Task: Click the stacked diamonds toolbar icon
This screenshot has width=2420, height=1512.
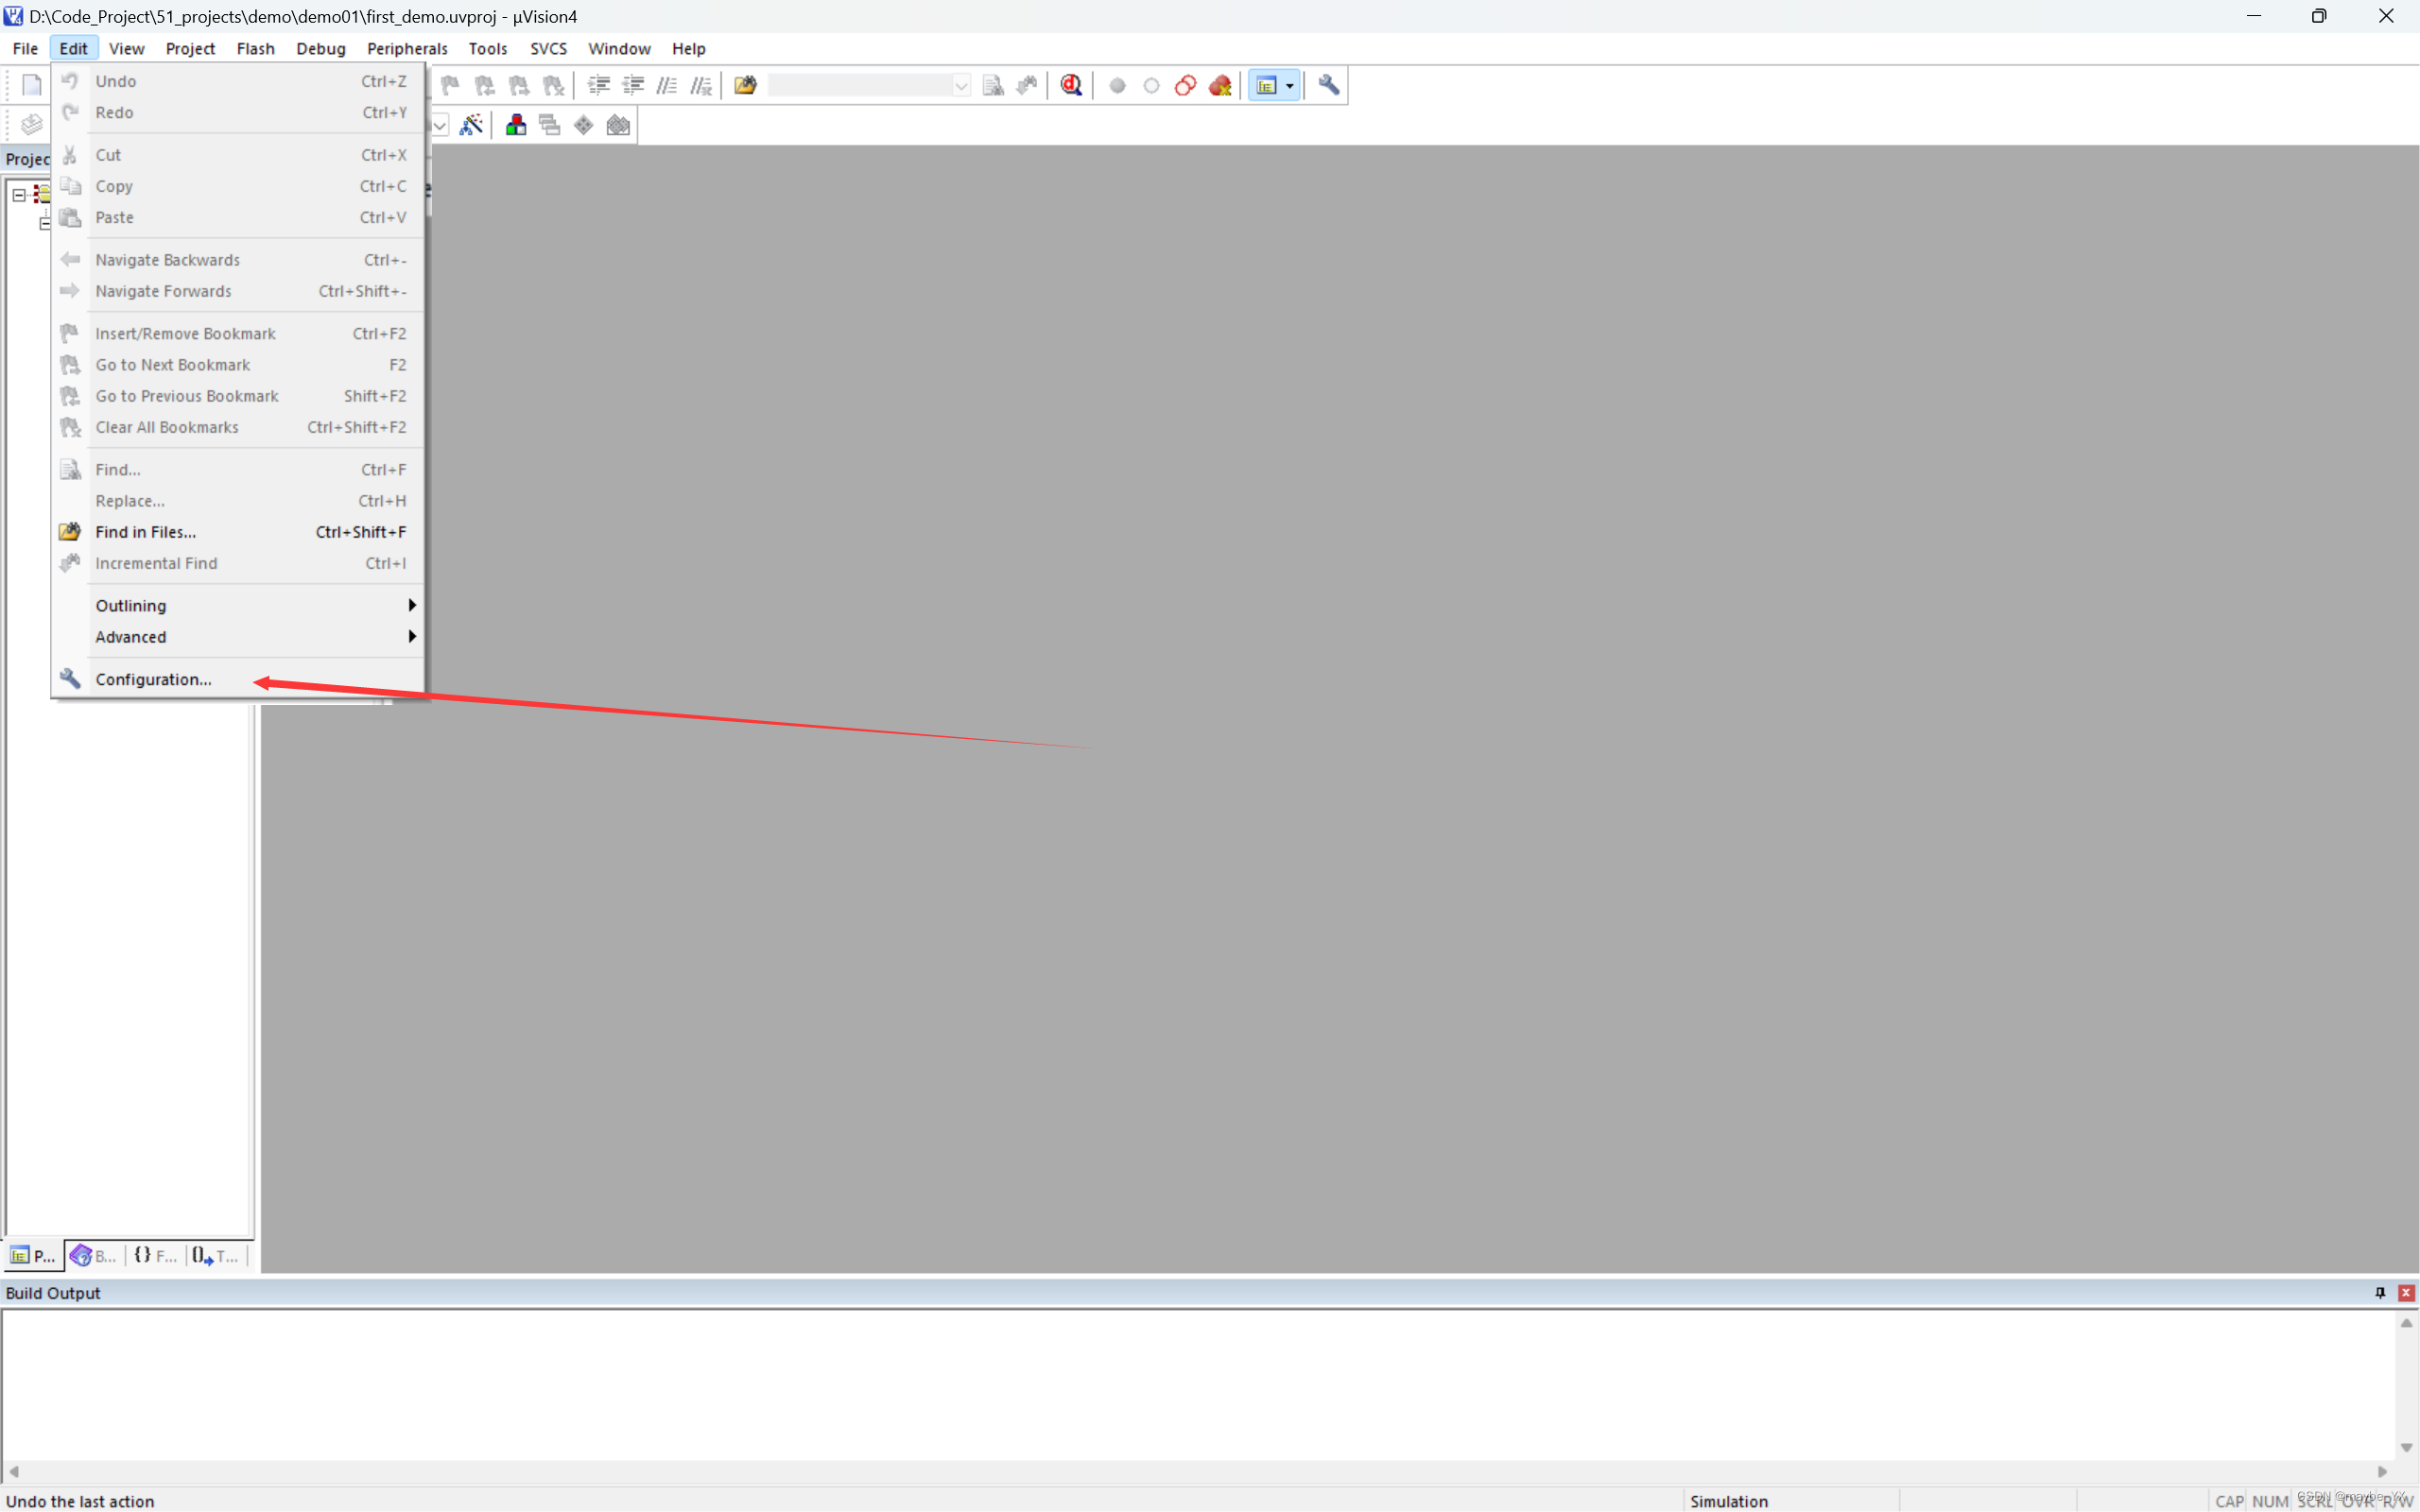Action: tap(618, 125)
